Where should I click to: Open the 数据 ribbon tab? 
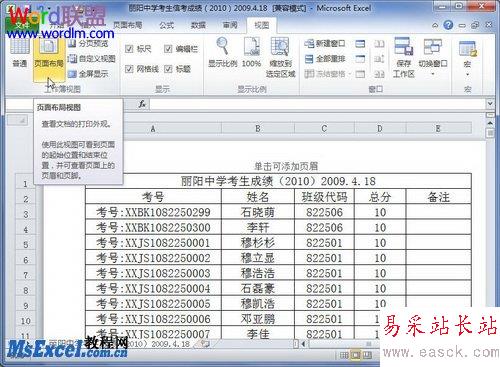(x=198, y=25)
